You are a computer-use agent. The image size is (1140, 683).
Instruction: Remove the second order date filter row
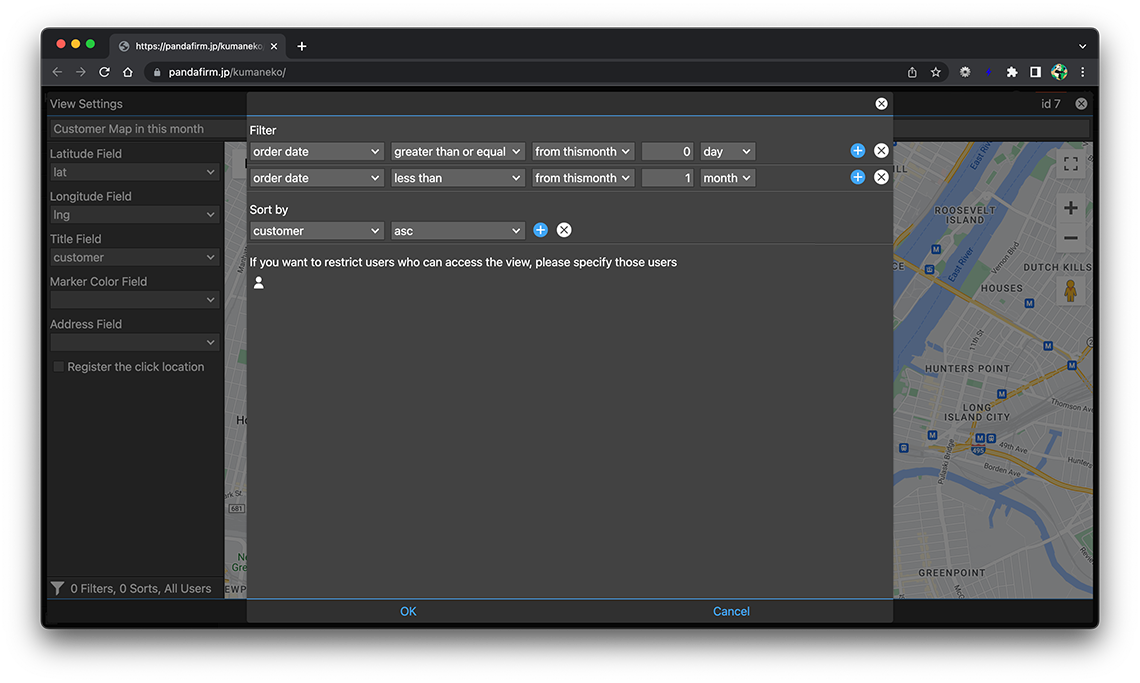click(x=881, y=177)
